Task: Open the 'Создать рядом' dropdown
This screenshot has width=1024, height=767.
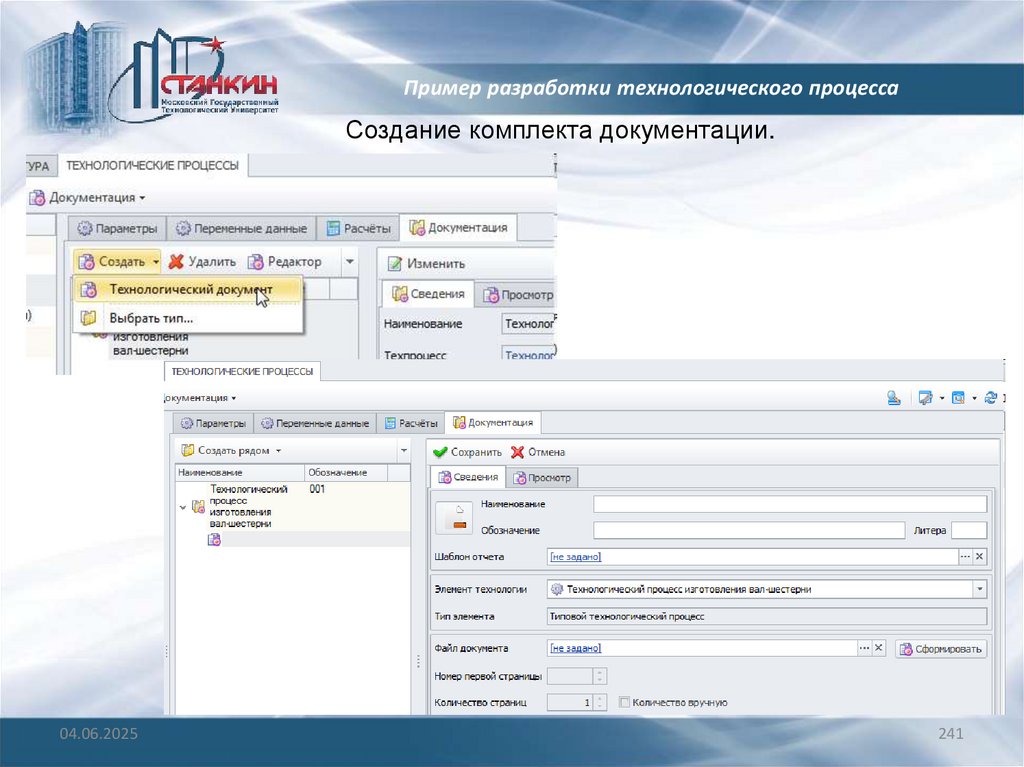Action: tap(278, 451)
